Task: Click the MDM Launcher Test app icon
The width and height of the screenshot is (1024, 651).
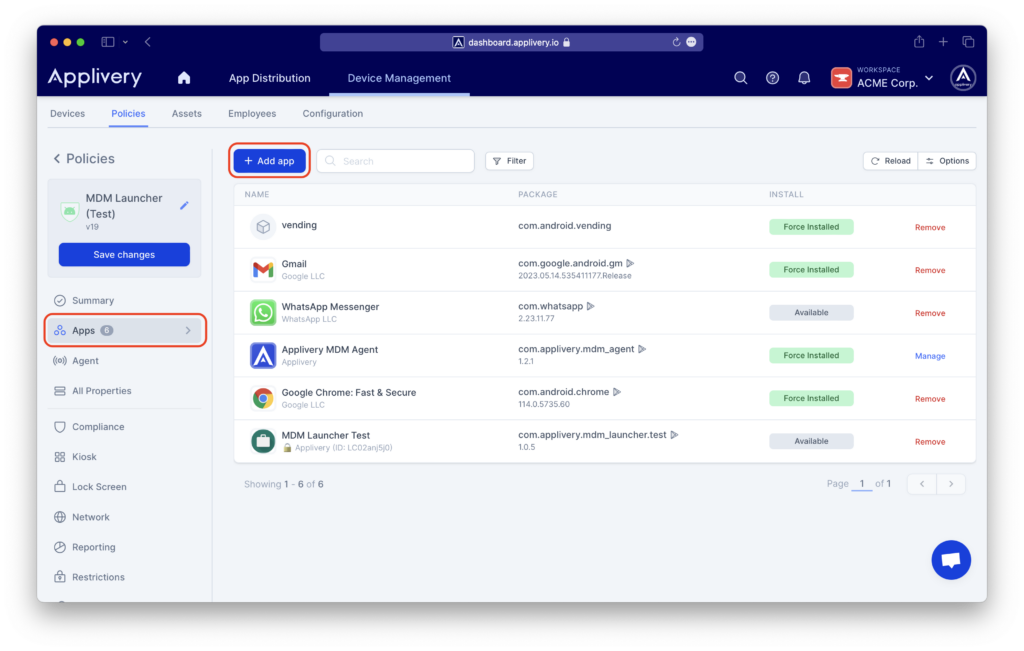Action: click(263, 441)
